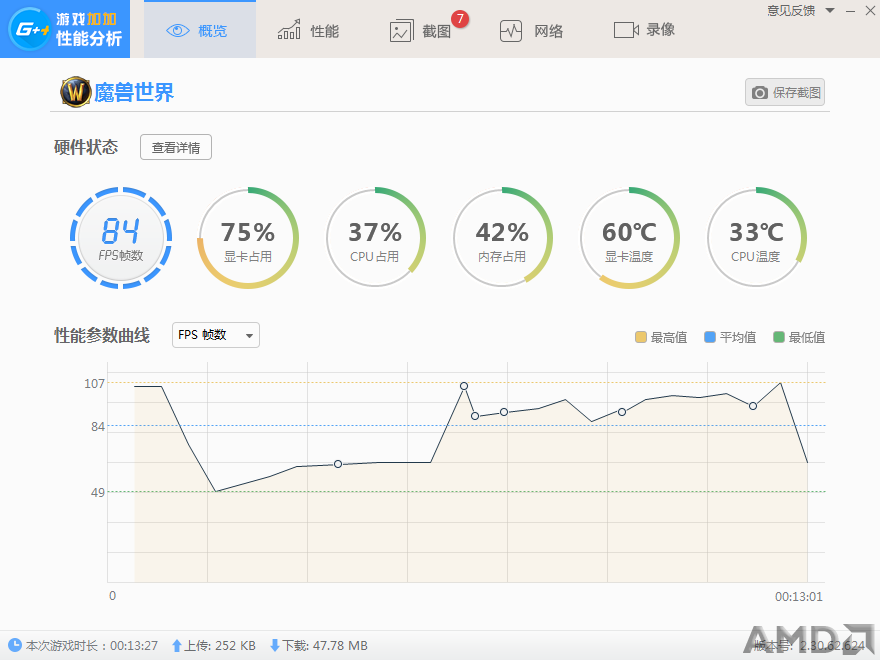Select the 37% CPU占用 gauge
The width and height of the screenshot is (880, 660).
pos(375,238)
